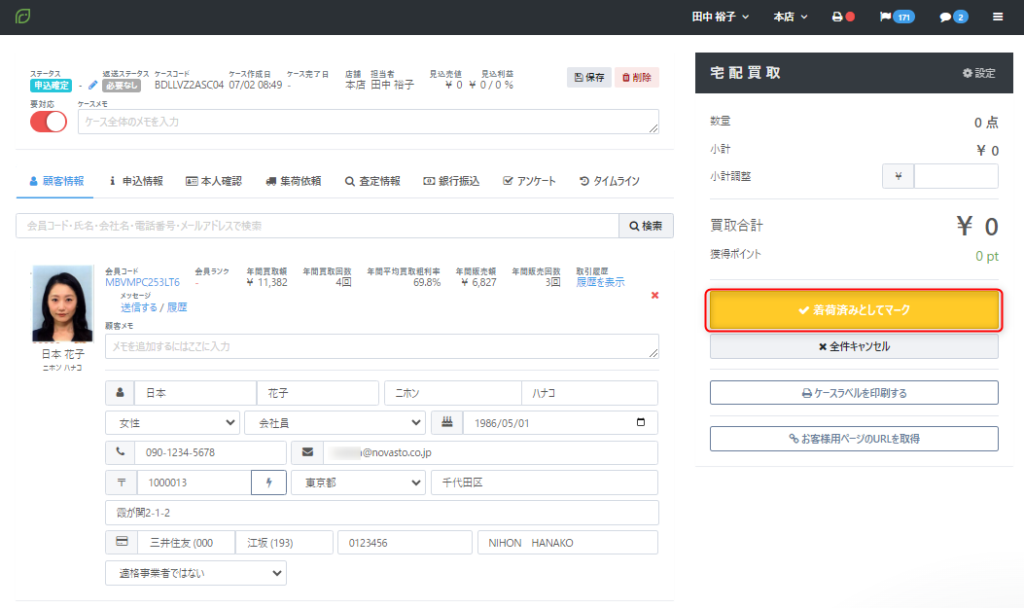Toggle the 要対応 switch
The height and width of the screenshot is (608, 1024).
(48, 121)
